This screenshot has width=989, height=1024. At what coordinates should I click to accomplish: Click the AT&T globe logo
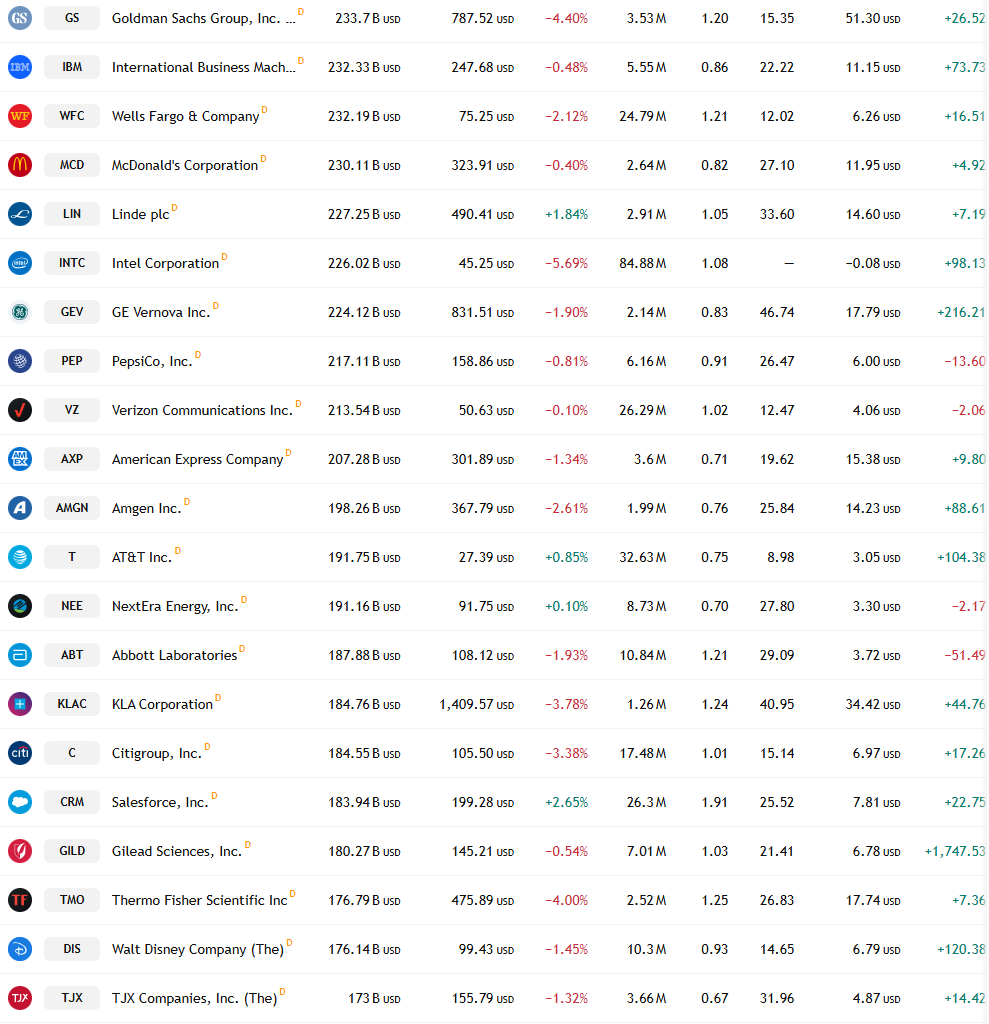tap(20, 557)
